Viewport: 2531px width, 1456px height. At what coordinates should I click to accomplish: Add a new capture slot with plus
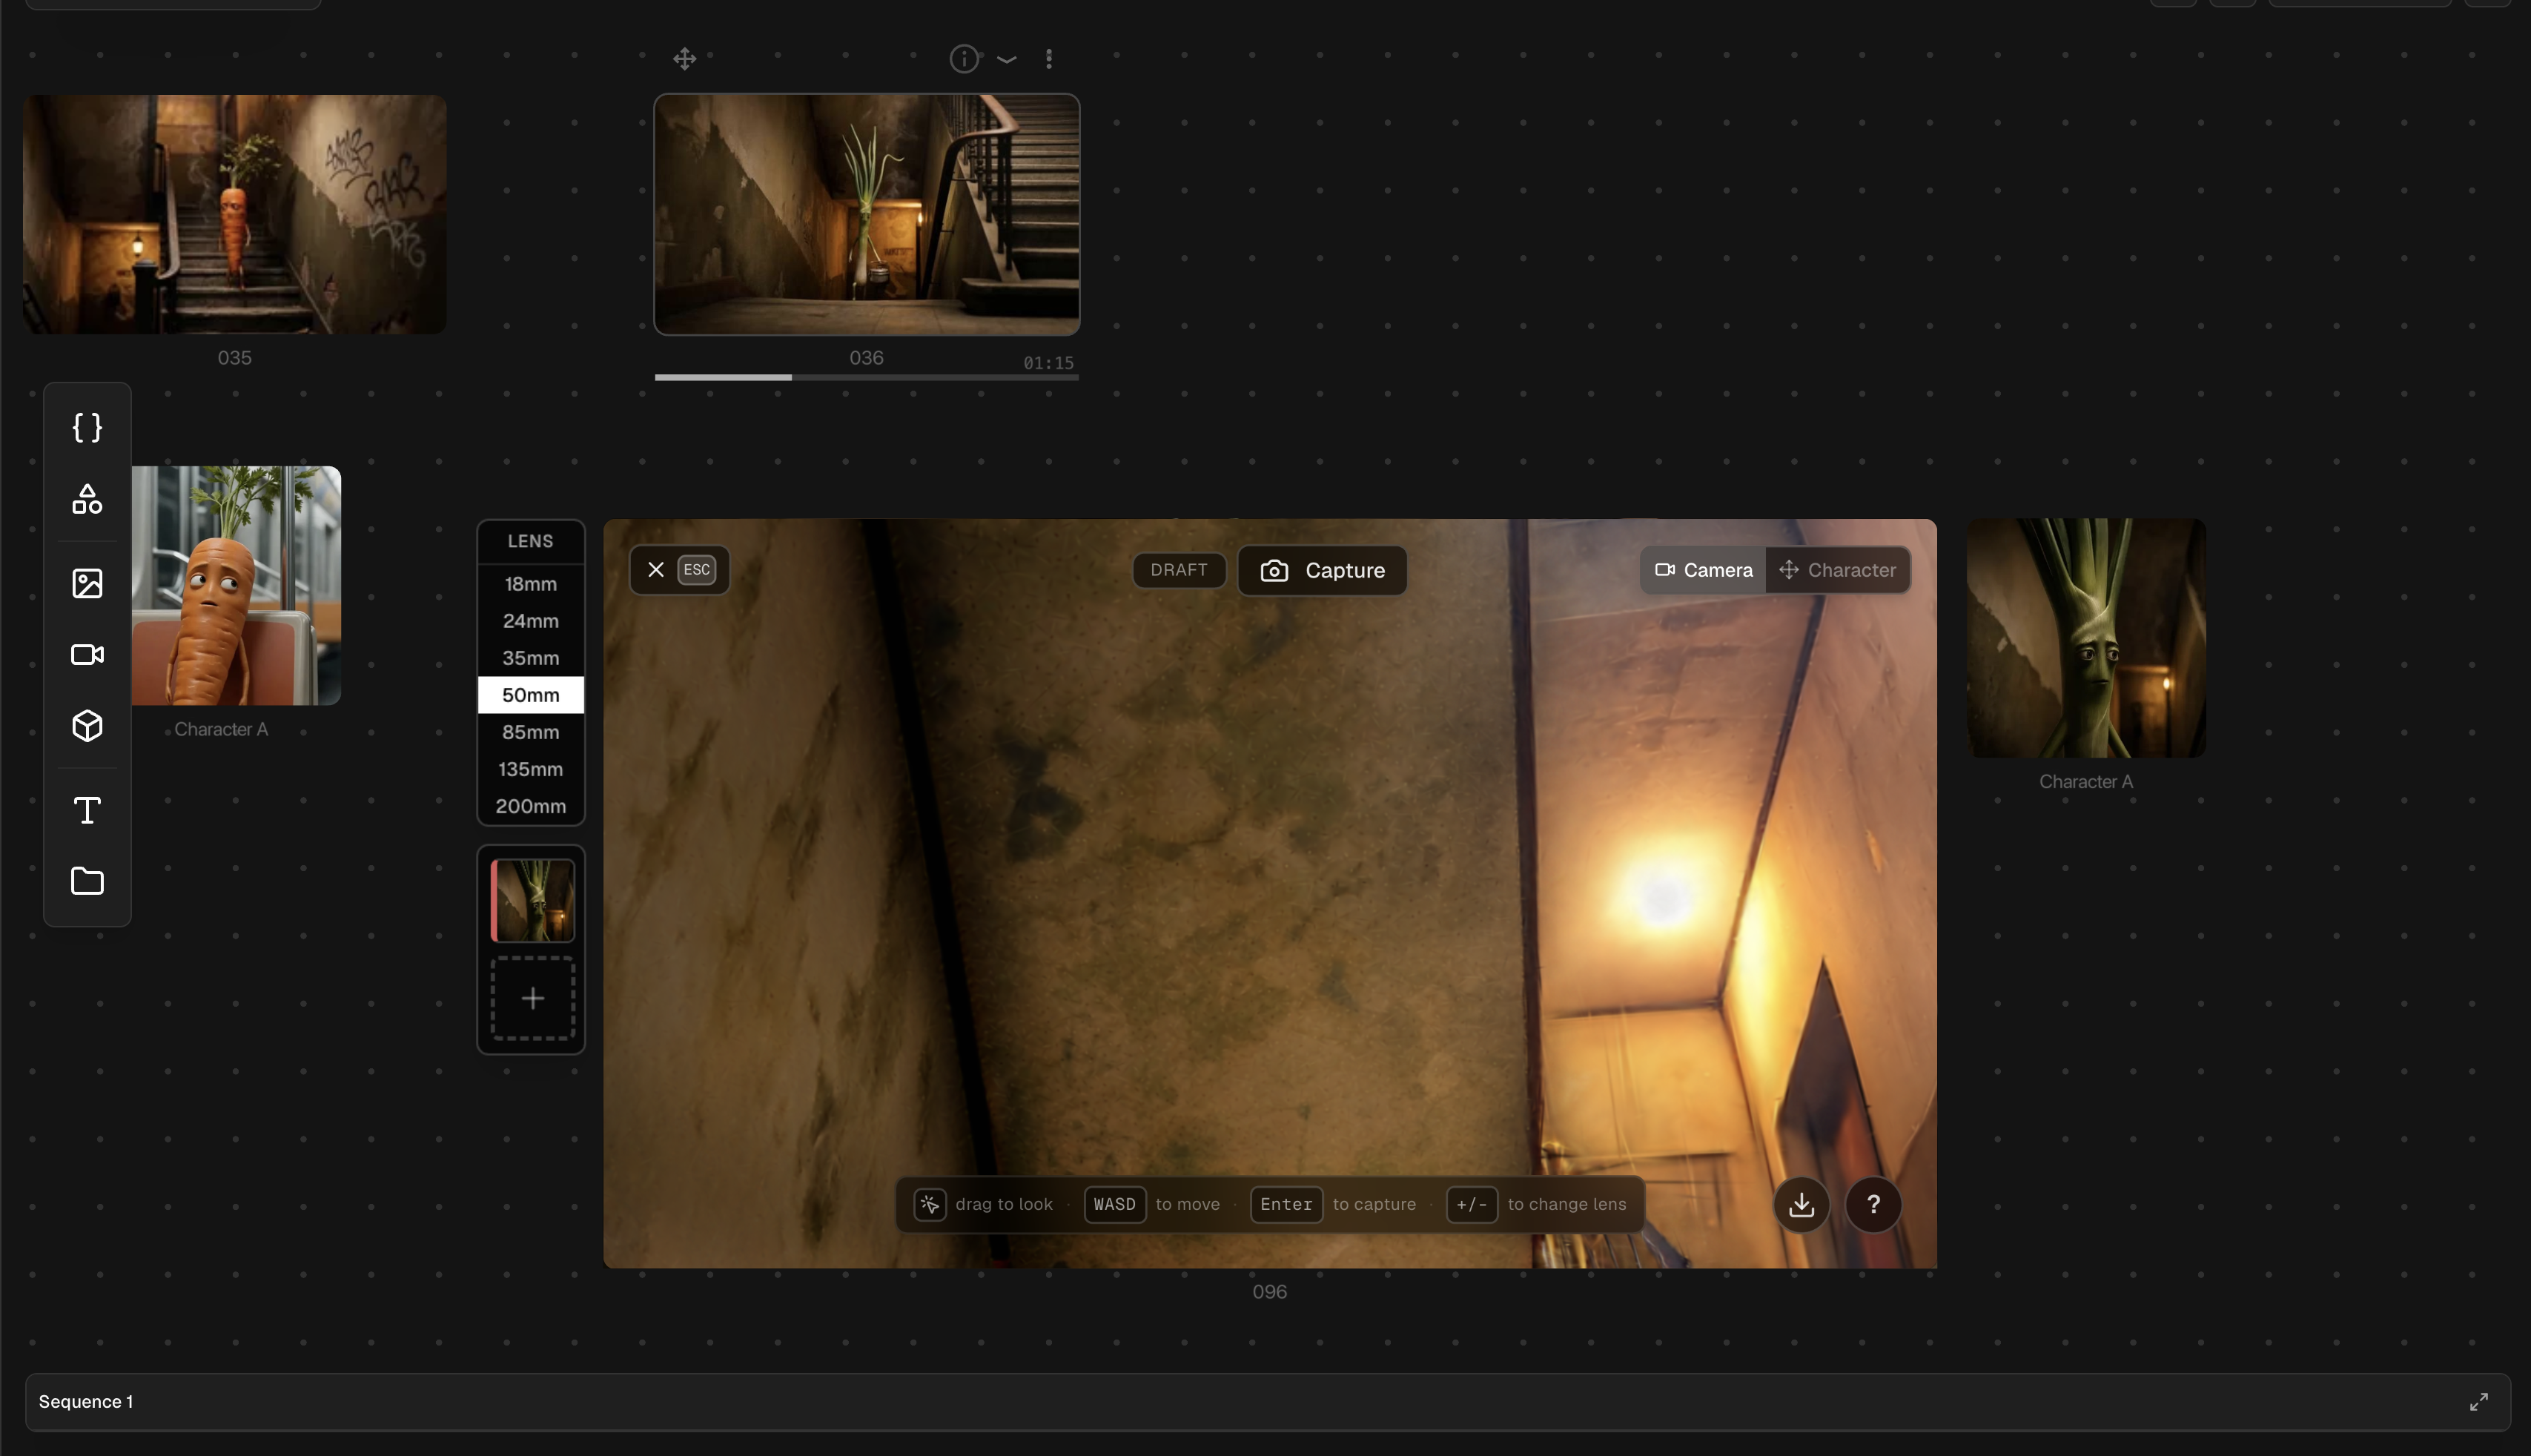[533, 998]
